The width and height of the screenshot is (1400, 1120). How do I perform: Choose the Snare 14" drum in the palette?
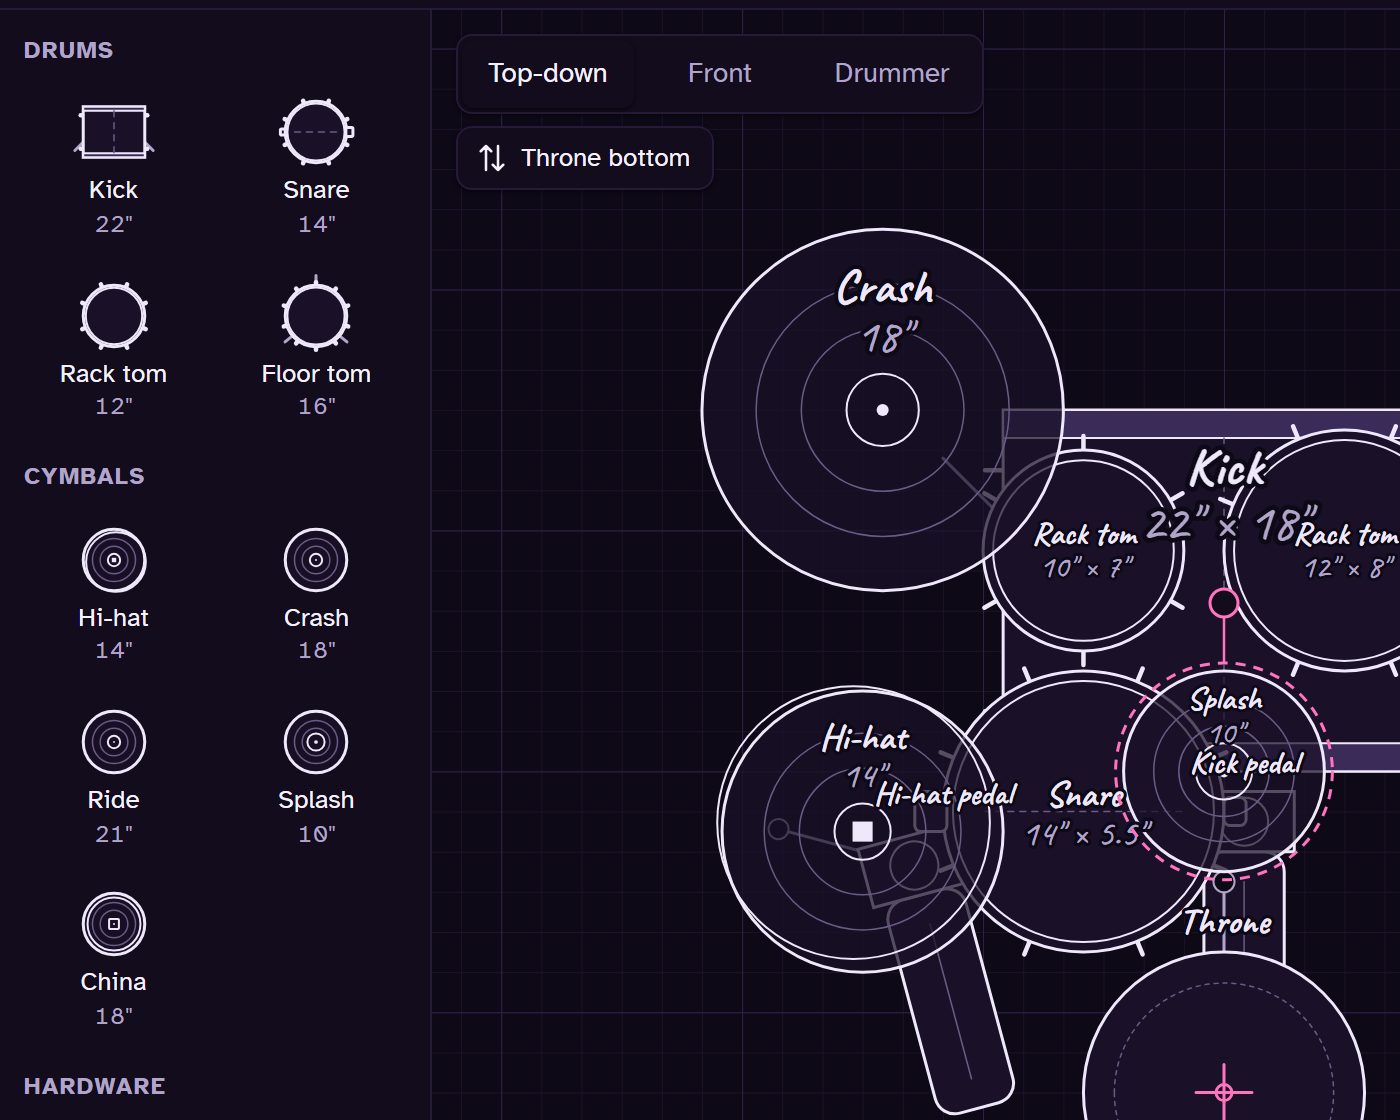point(316,166)
